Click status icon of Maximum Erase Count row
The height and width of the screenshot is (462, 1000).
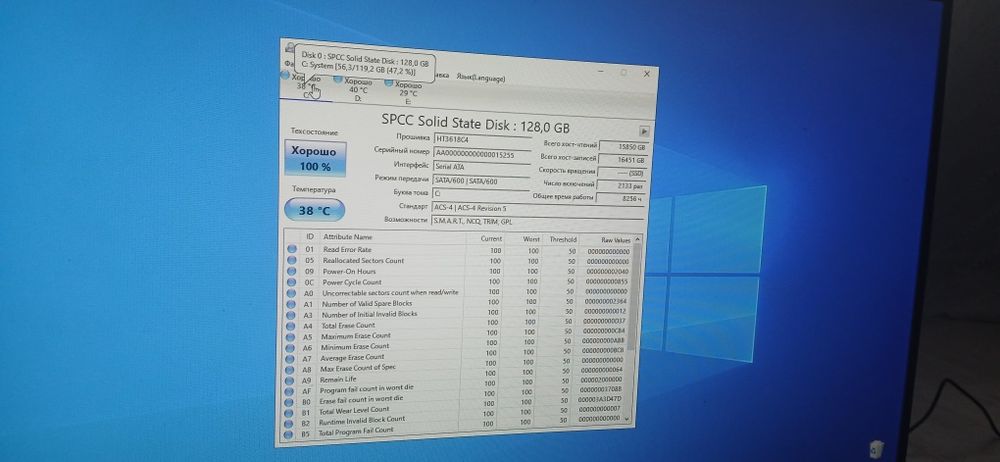click(291, 336)
